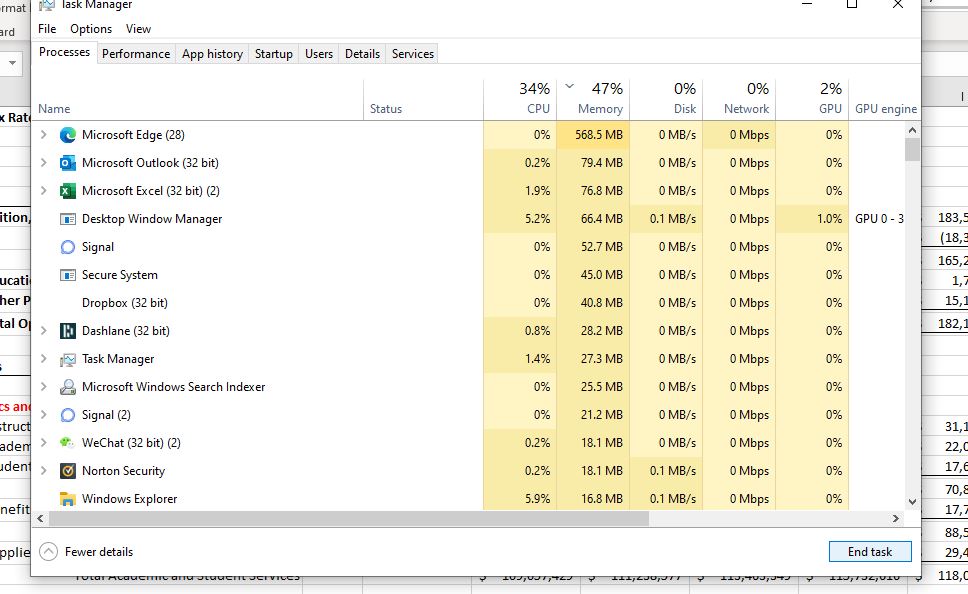
Task: Switch to the Performance tab
Action: pos(136,54)
